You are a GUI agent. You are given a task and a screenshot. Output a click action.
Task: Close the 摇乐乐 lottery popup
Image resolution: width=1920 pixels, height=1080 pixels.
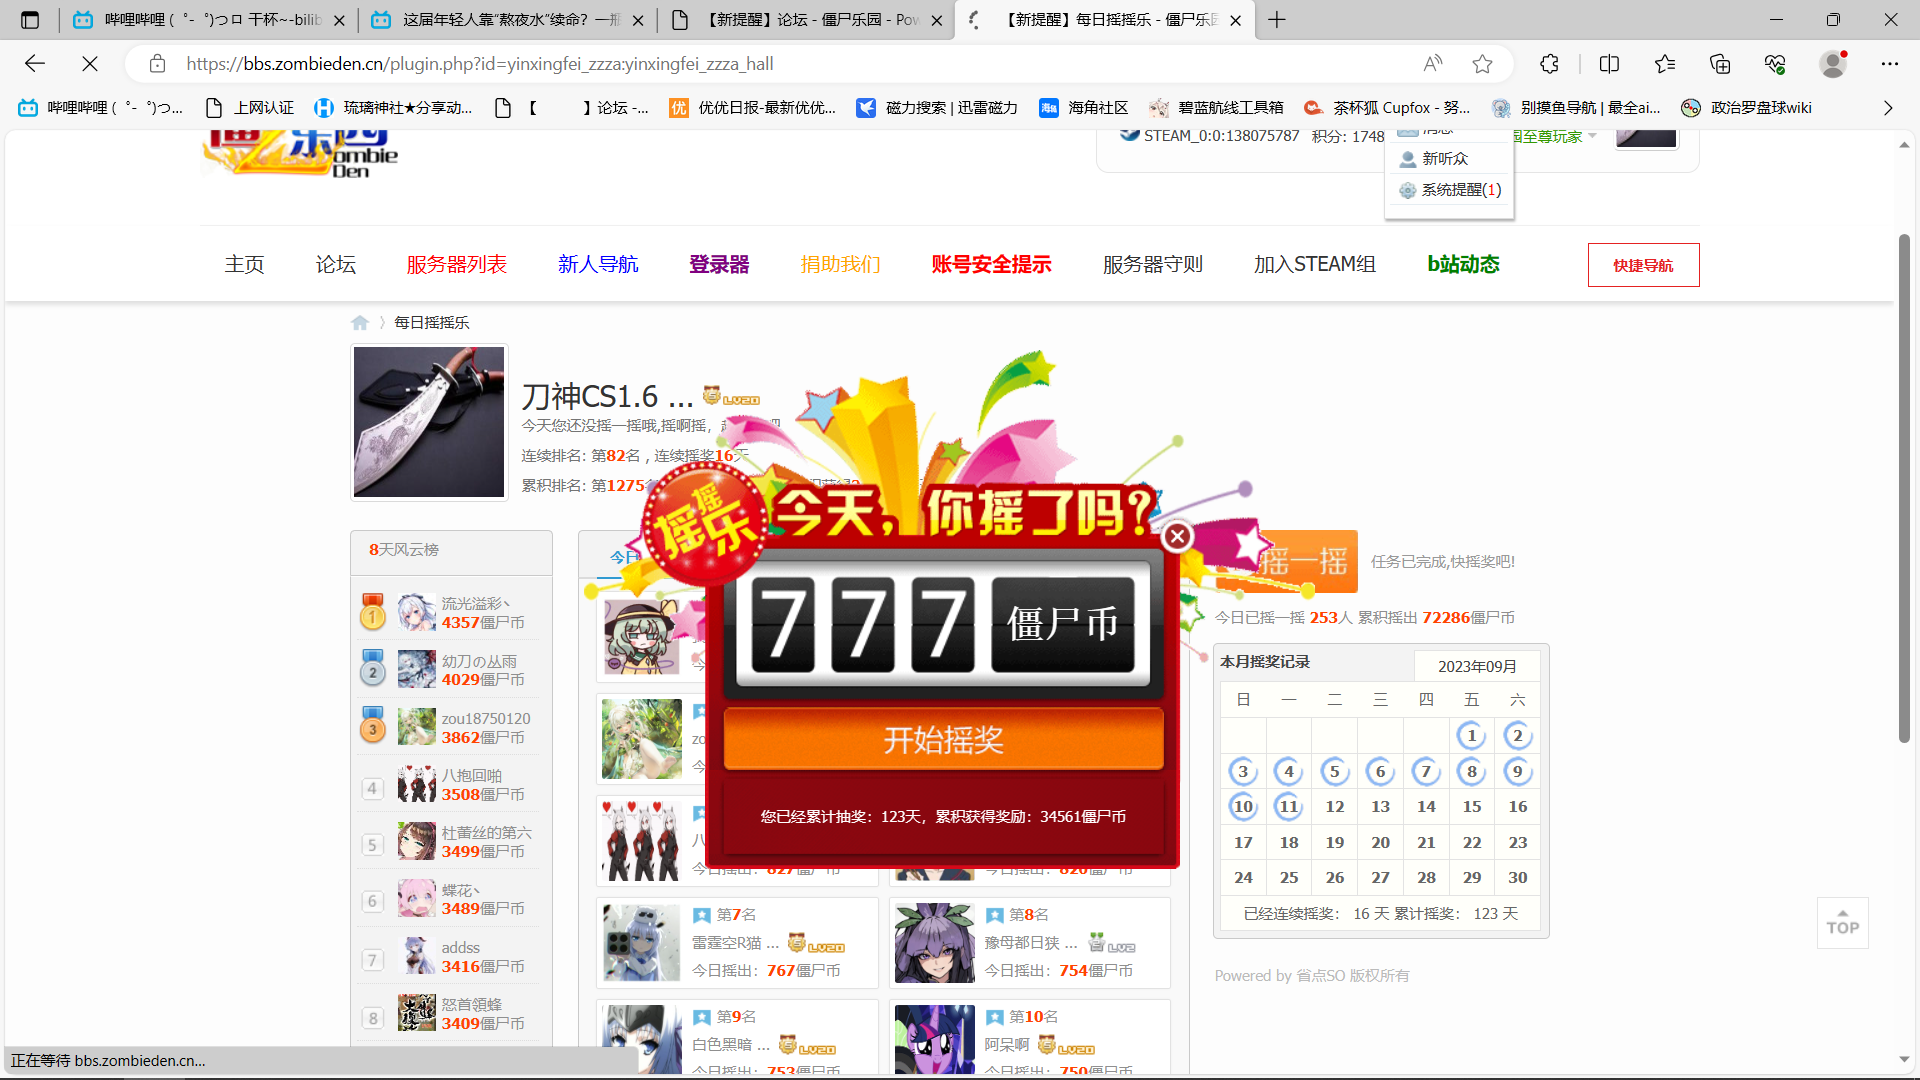pos(1177,536)
